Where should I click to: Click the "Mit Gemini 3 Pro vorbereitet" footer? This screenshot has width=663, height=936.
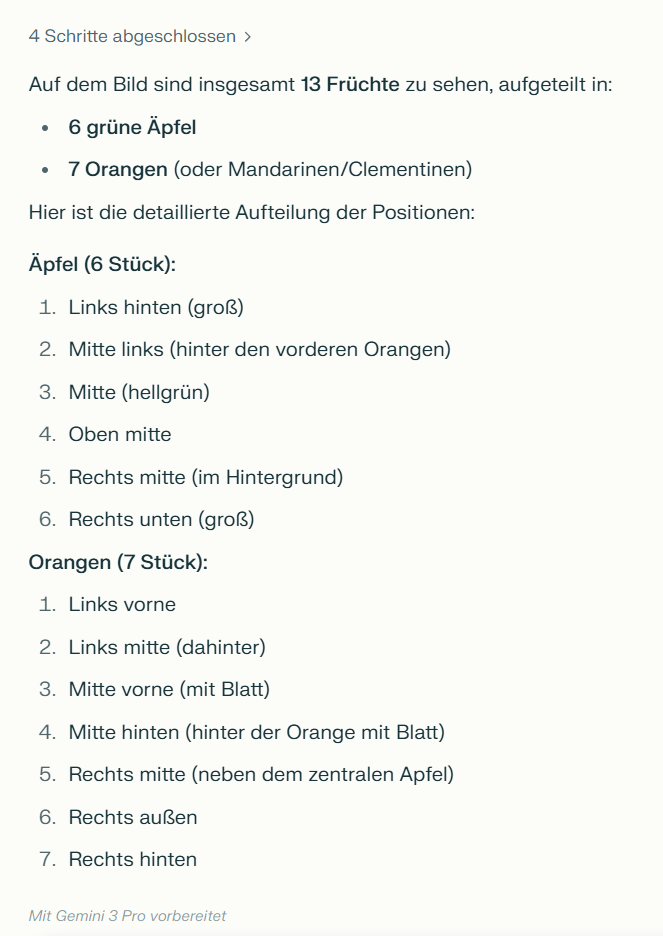pos(127,916)
